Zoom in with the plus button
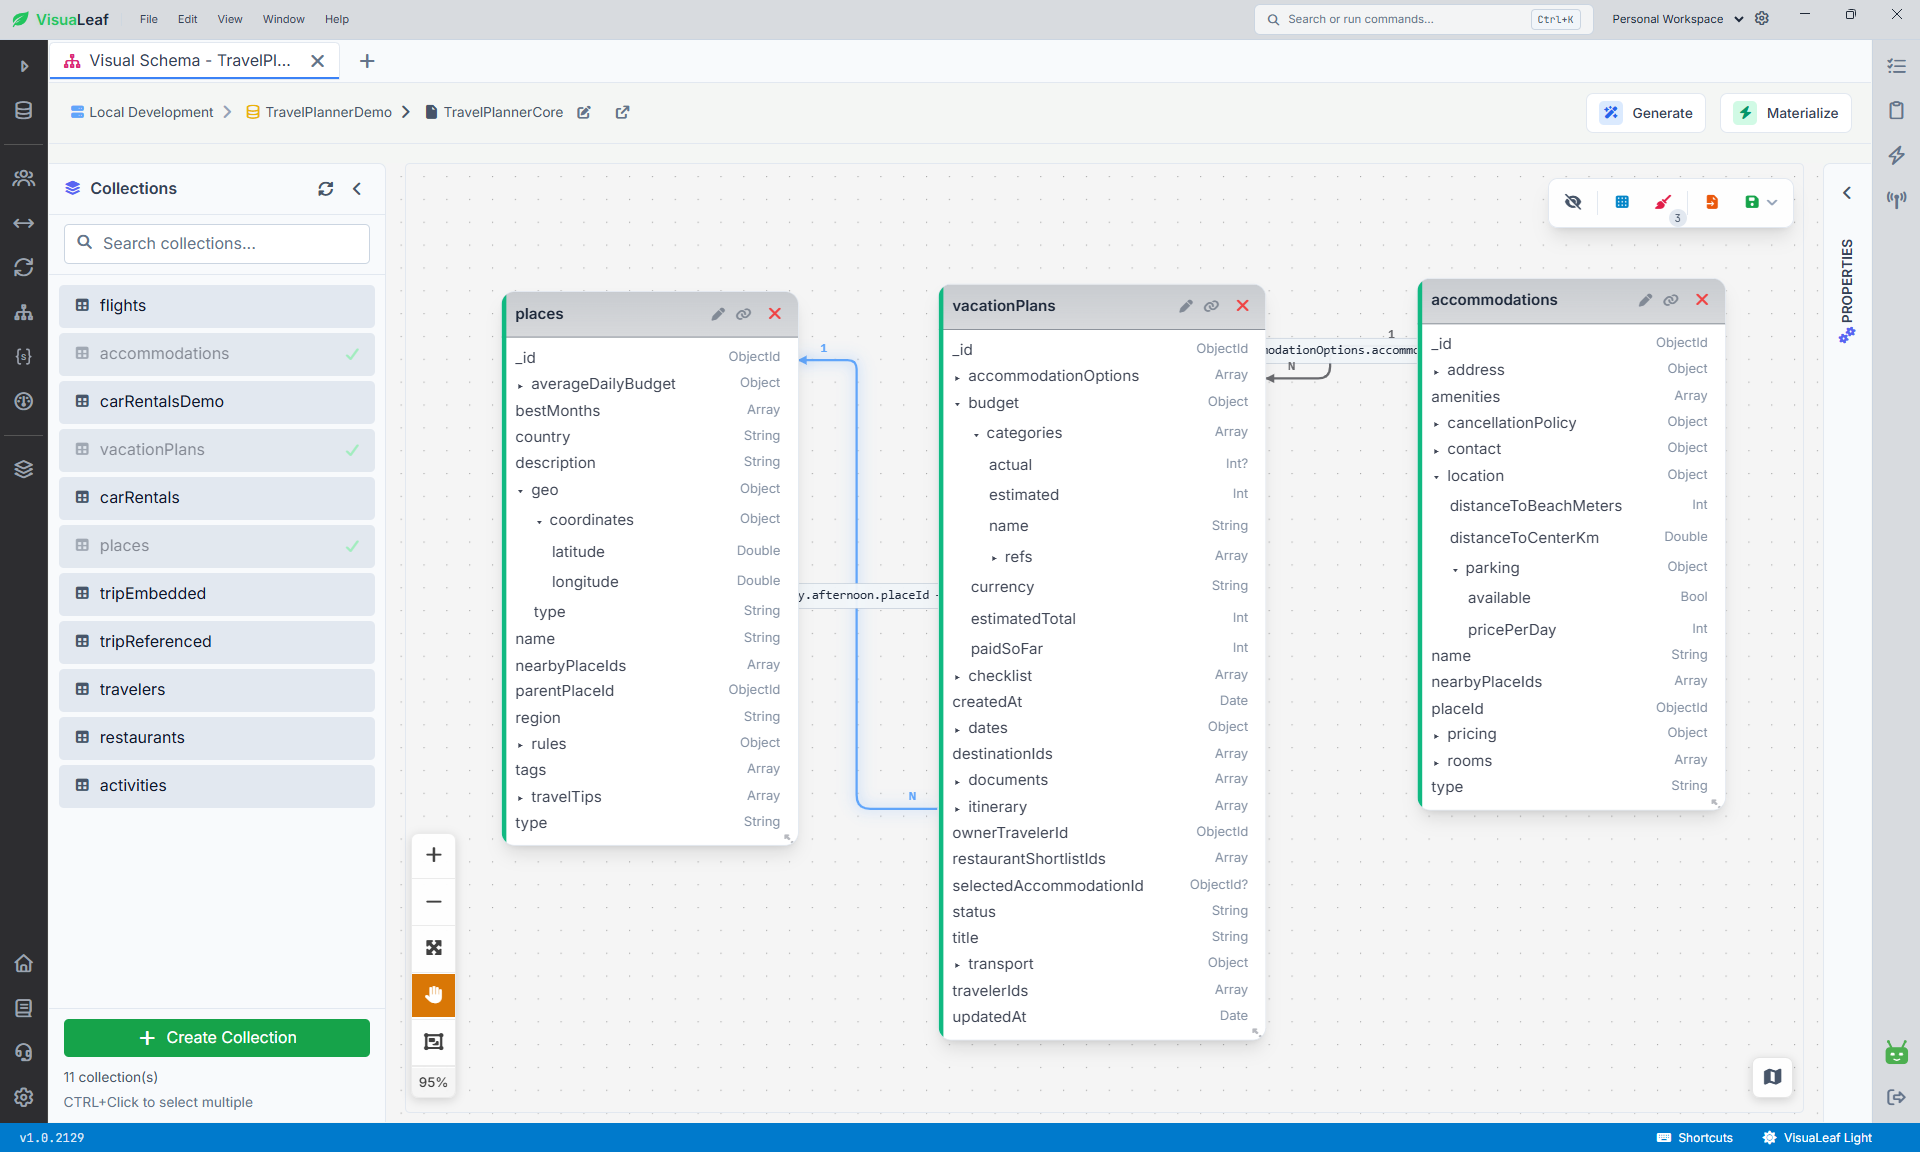Screen dimensions: 1920x1152 click(434, 855)
